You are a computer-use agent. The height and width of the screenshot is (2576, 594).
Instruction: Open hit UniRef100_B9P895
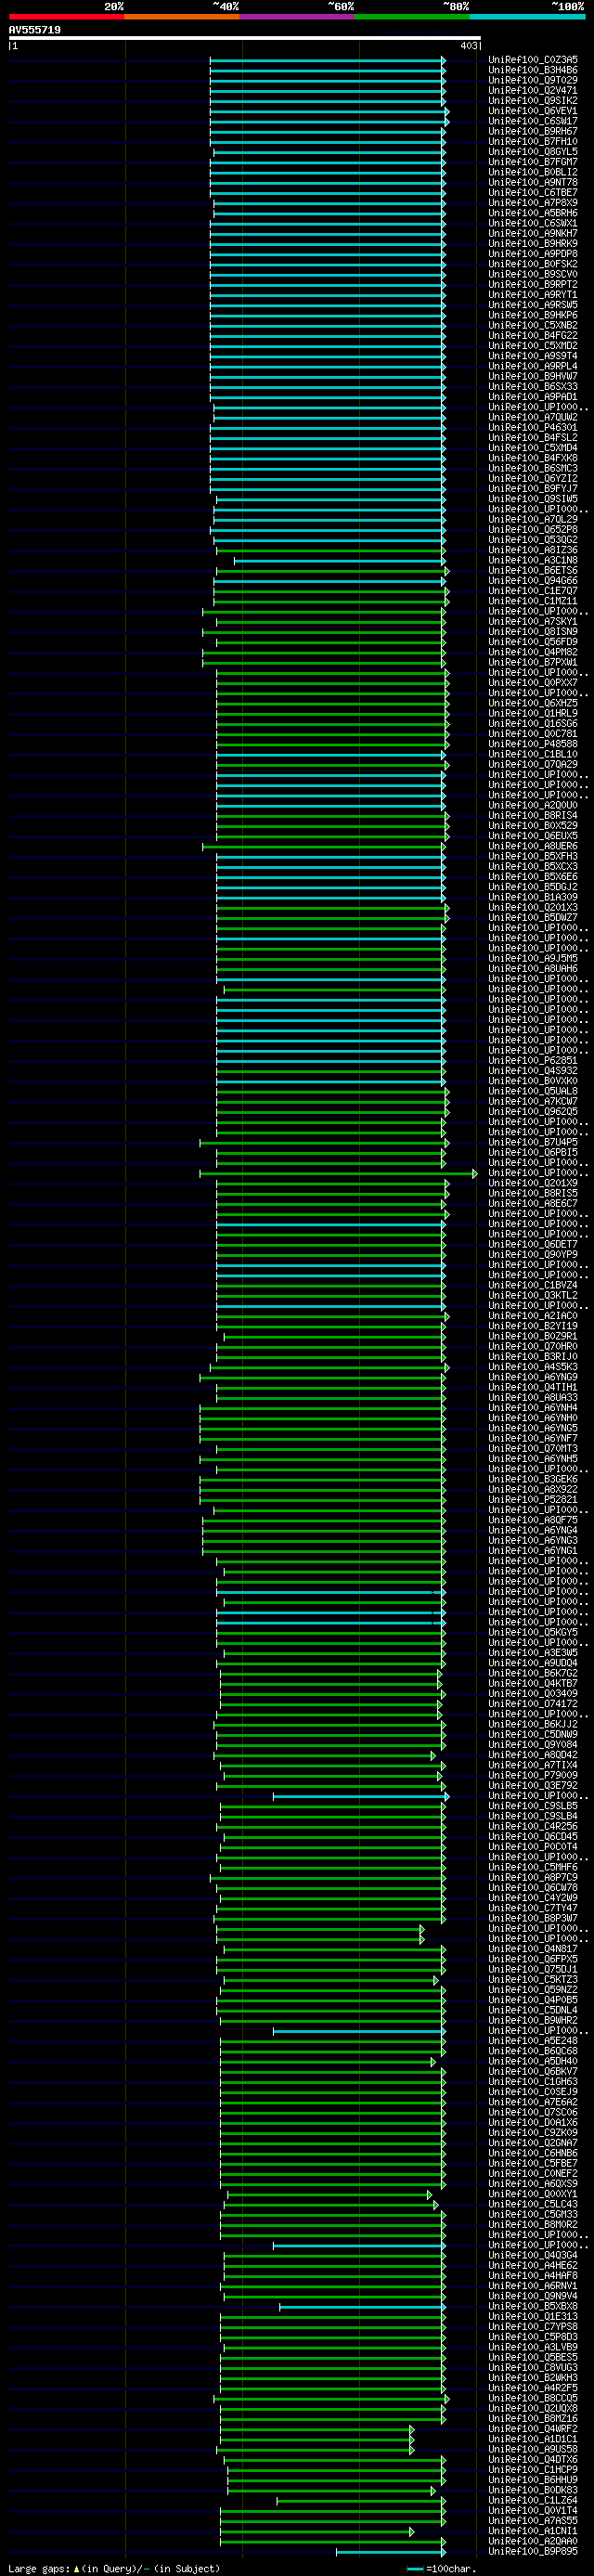[533, 2551]
